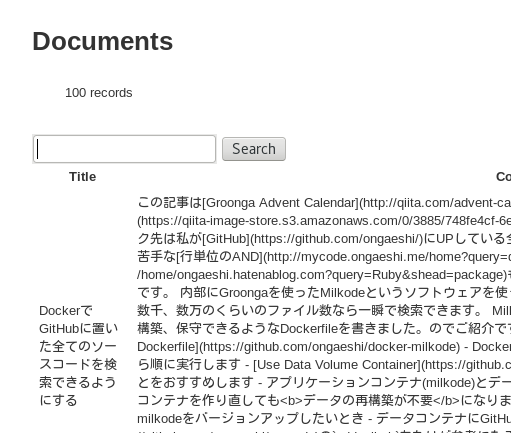The width and height of the screenshot is (511, 433).
Task: Click the document title "DockerでGitHubに置いた全てのソースコードを検索できるようにする"
Action: tap(79, 355)
